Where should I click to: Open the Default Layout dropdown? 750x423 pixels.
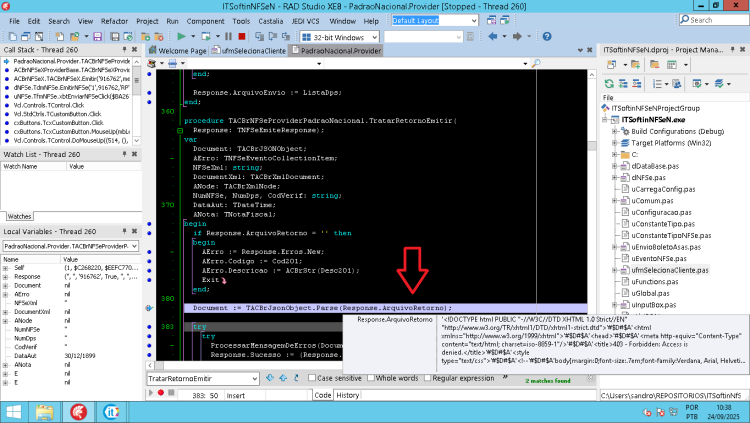click(474, 21)
